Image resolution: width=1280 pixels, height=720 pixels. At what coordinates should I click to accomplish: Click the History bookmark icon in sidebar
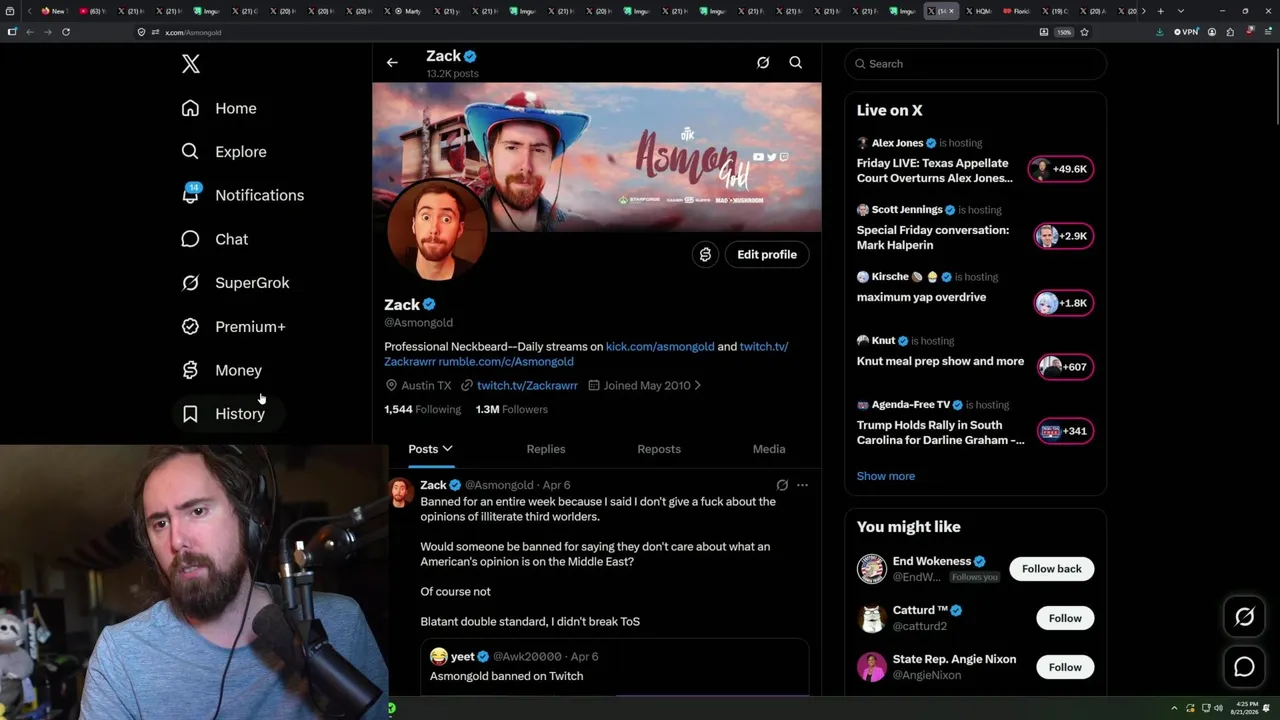point(190,414)
